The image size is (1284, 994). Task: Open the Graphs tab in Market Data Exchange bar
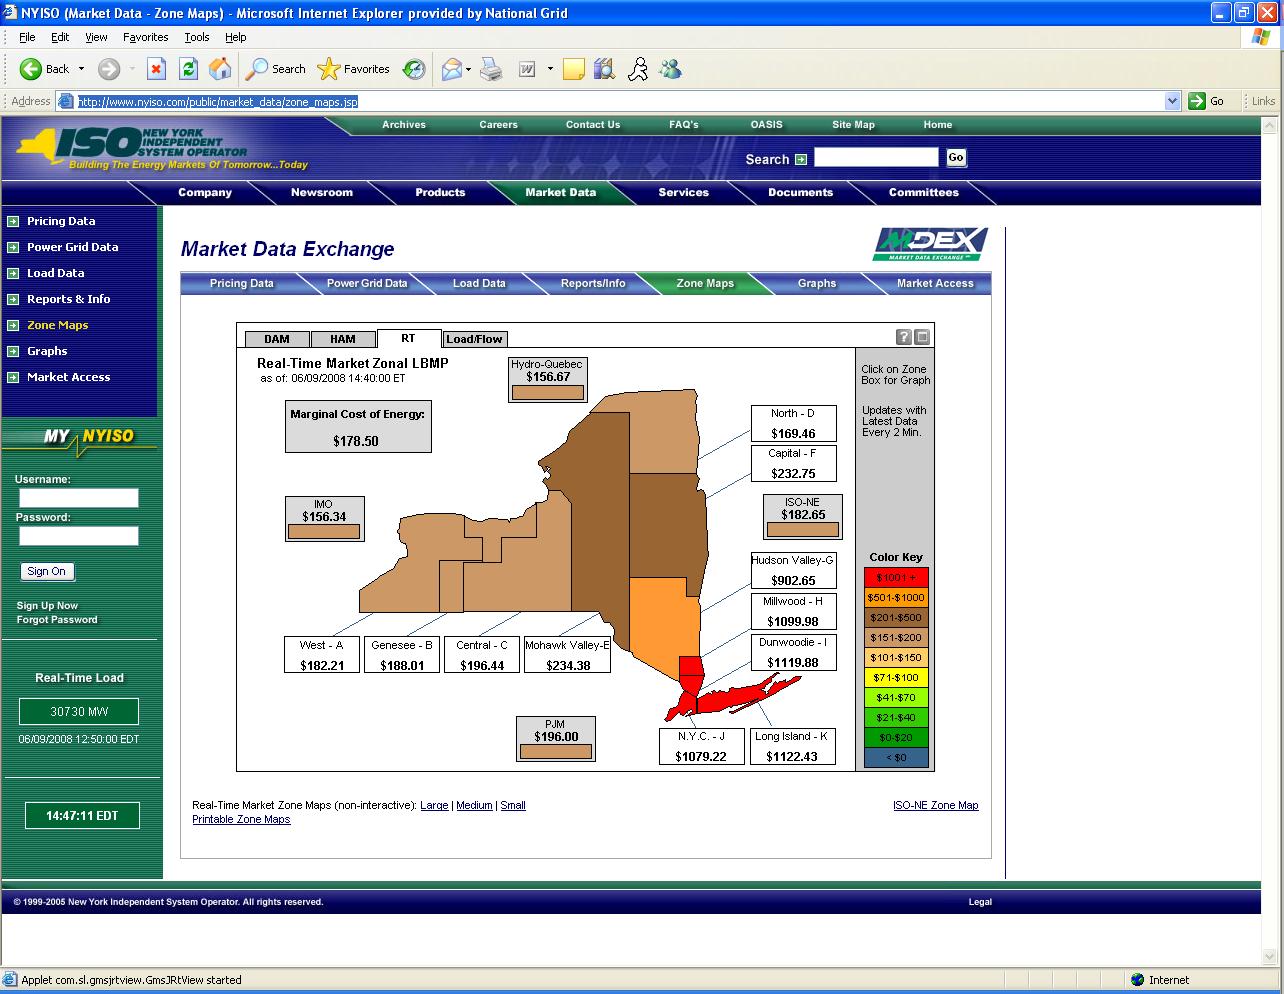click(x=817, y=283)
